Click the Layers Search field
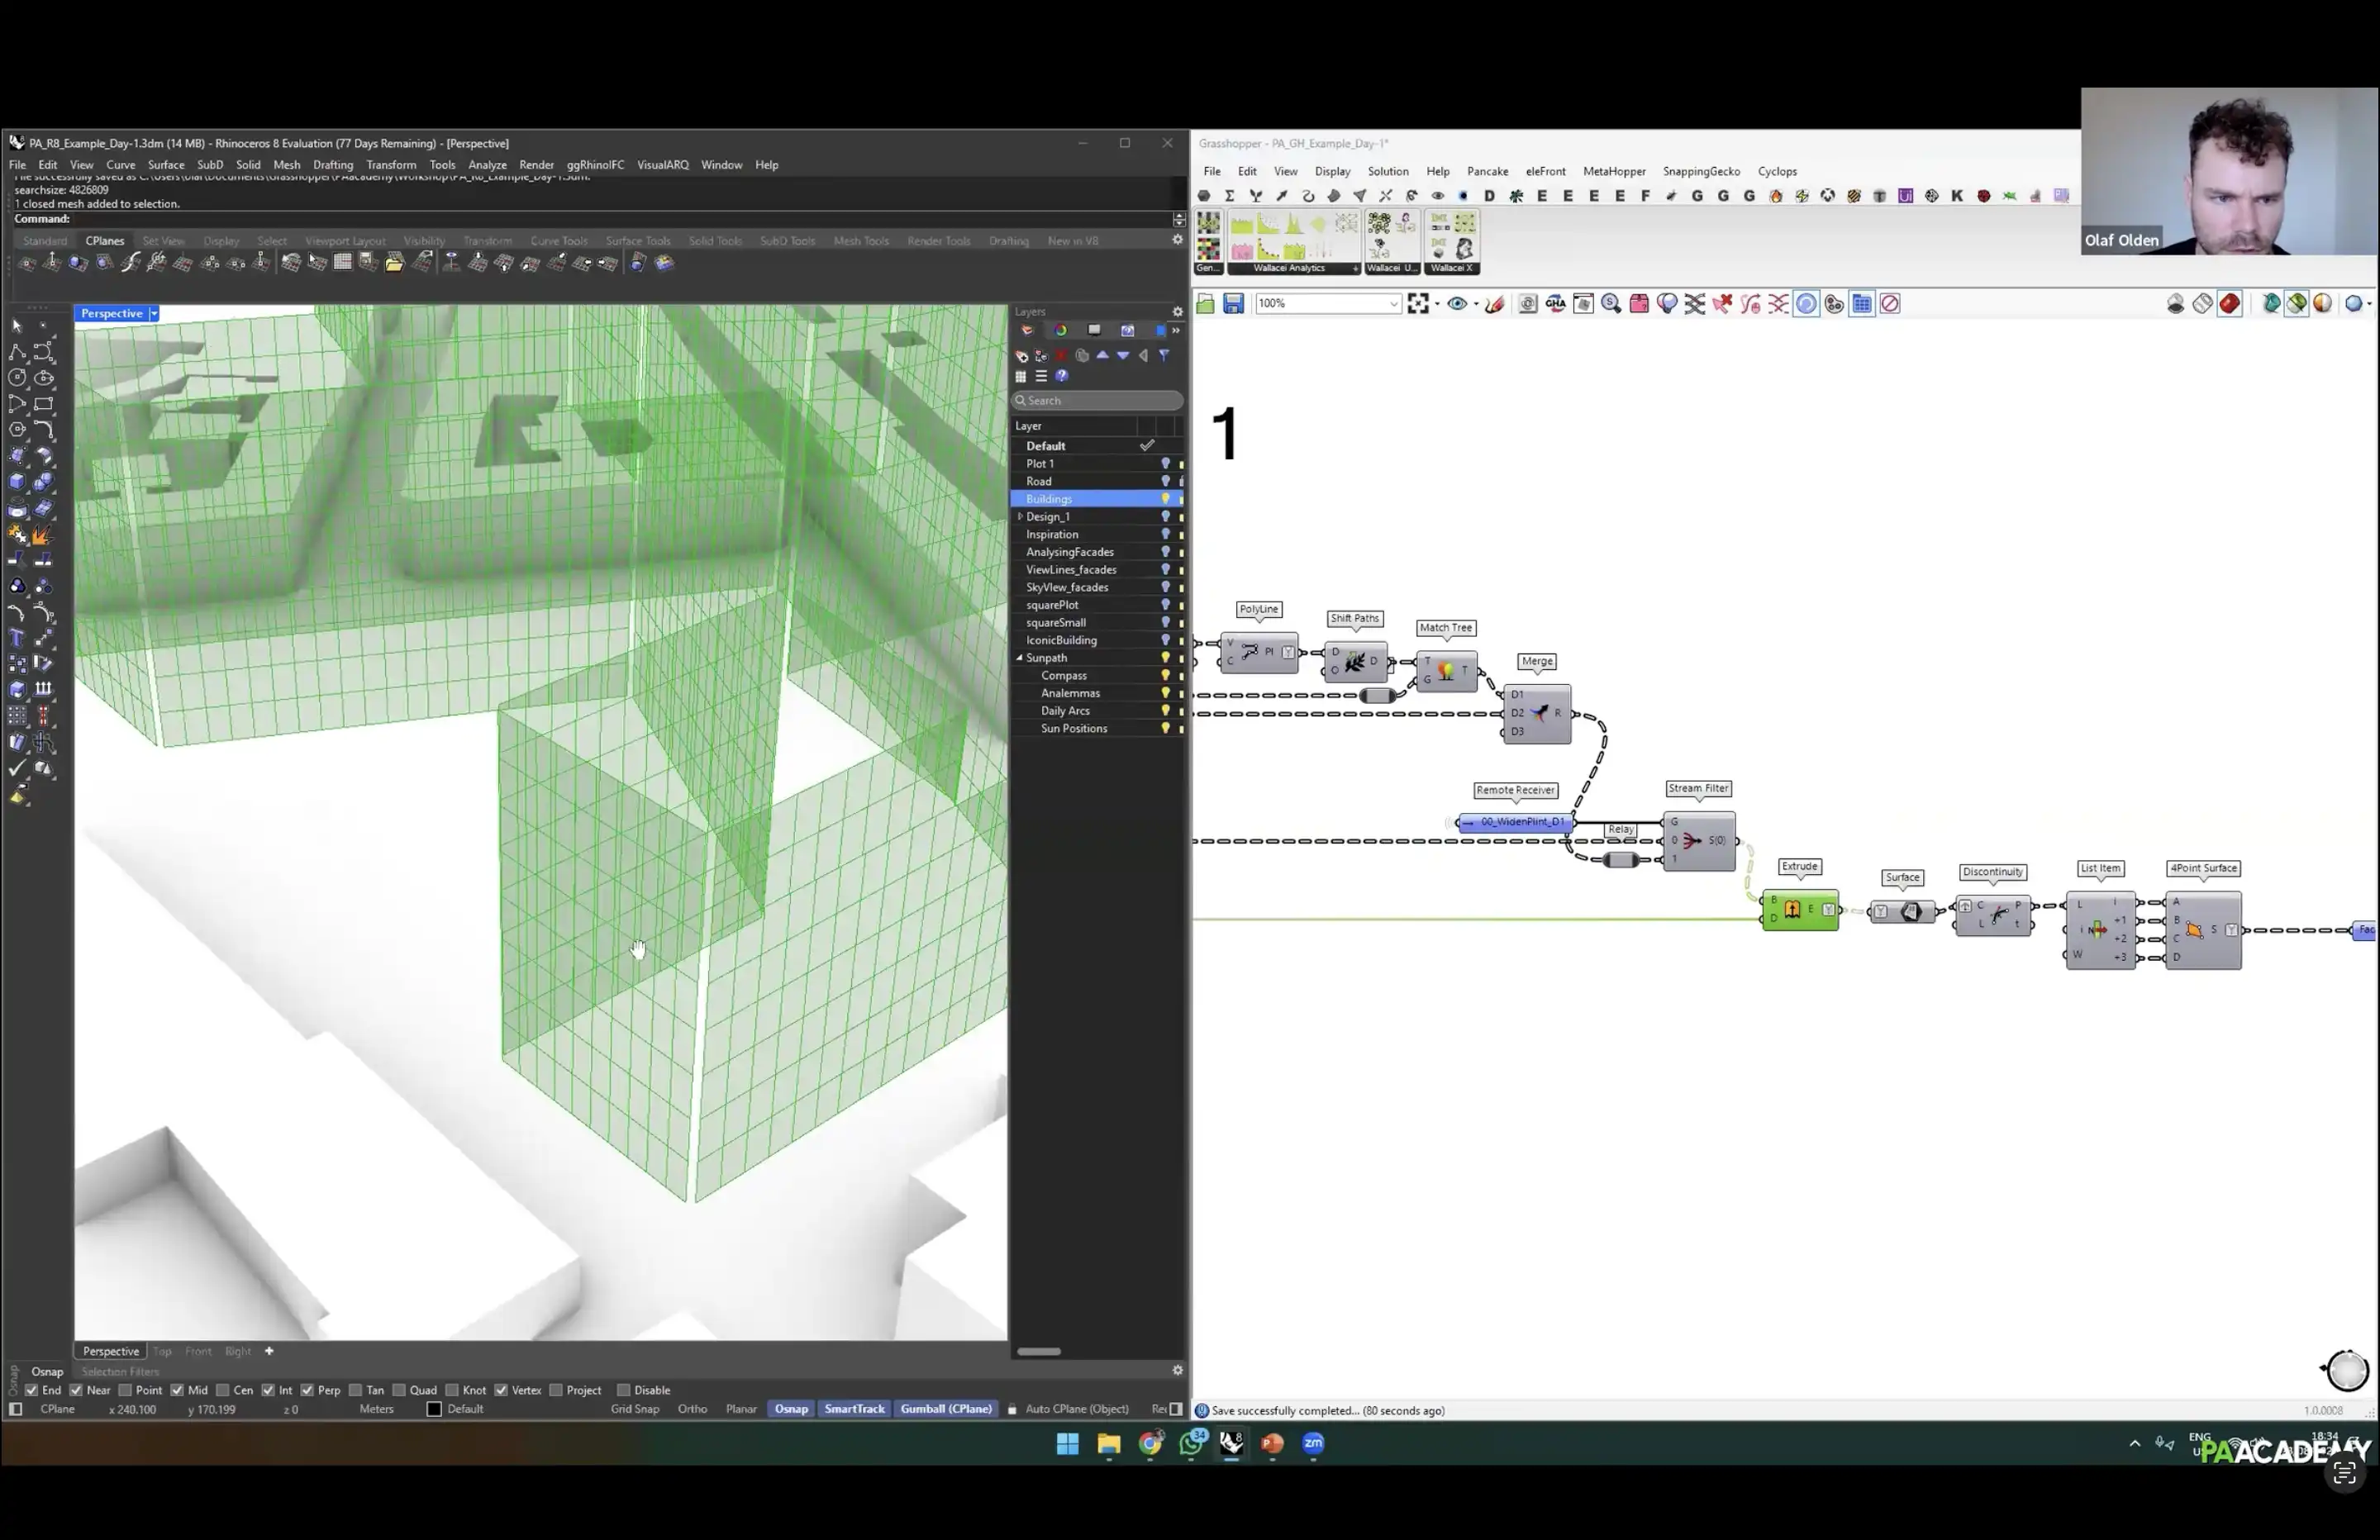2380x1540 pixels. click(x=1097, y=401)
